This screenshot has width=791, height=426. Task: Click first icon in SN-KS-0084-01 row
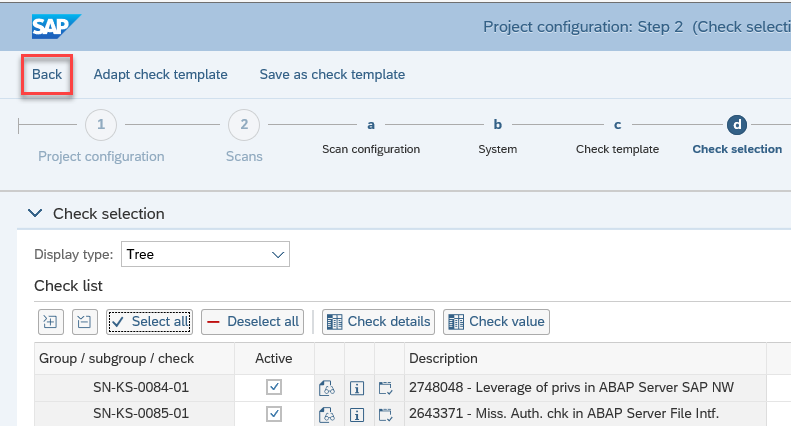(x=329, y=387)
